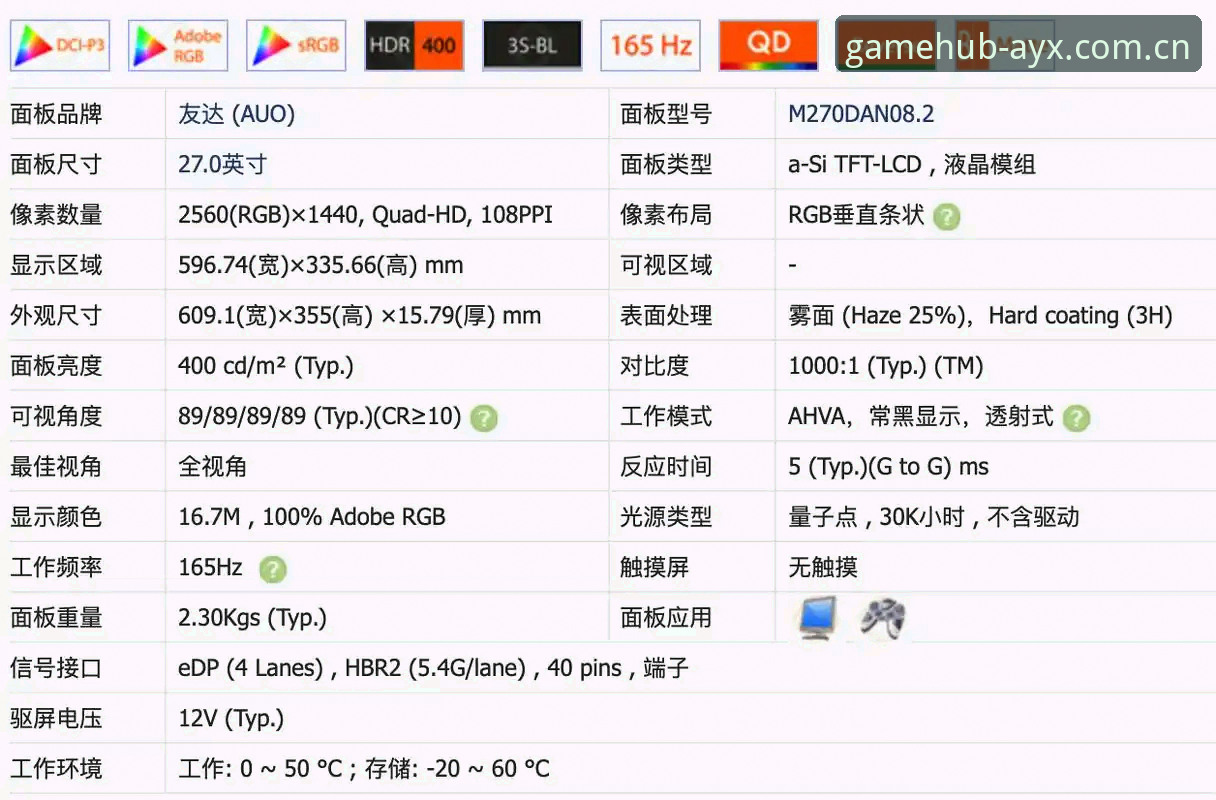This screenshot has height=800, width=1216.
Task: Click the 89/89/89/89 (Typ.)(CR≥10) value
Action: click(x=320, y=416)
